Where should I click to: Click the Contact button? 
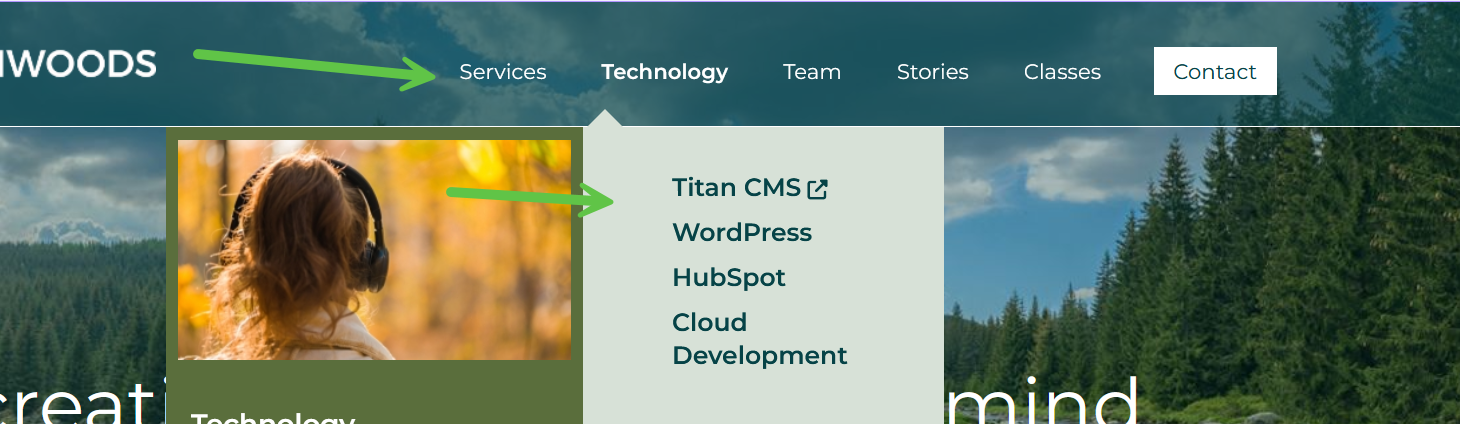[1215, 71]
